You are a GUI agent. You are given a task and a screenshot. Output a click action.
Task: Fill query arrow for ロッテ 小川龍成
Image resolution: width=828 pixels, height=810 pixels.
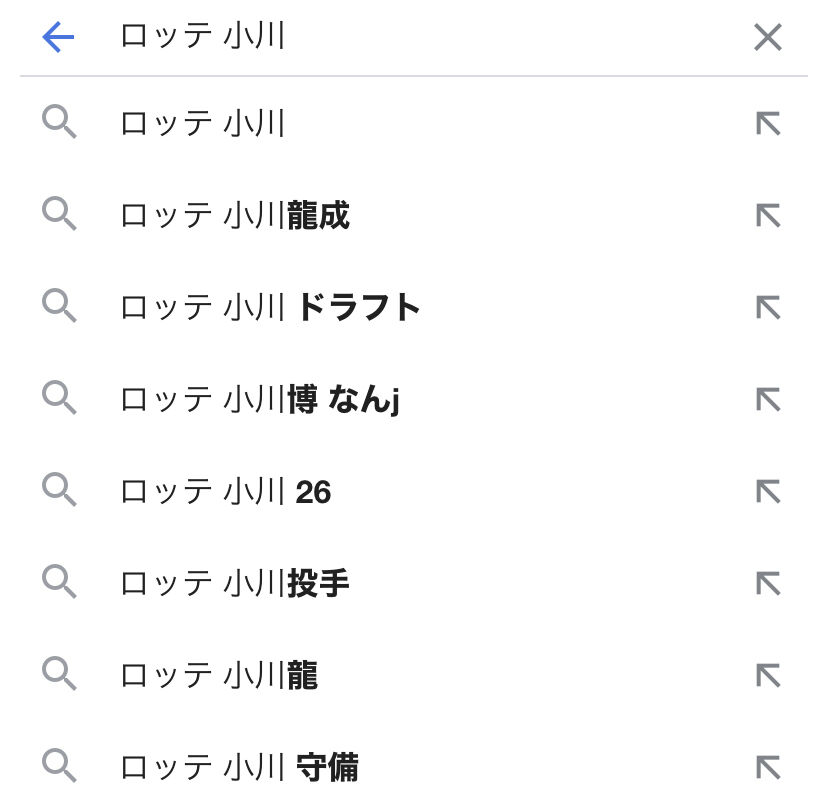(x=768, y=215)
